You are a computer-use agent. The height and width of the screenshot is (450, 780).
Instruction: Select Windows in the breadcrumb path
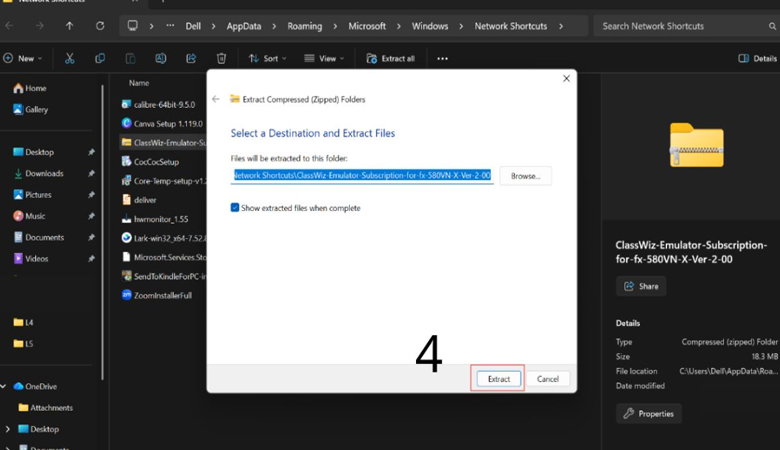pos(430,26)
